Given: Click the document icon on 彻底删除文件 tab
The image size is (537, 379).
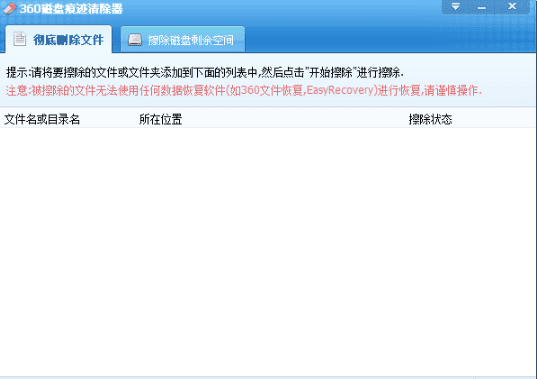Looking at the screenshot, I should tap(20, 39).
